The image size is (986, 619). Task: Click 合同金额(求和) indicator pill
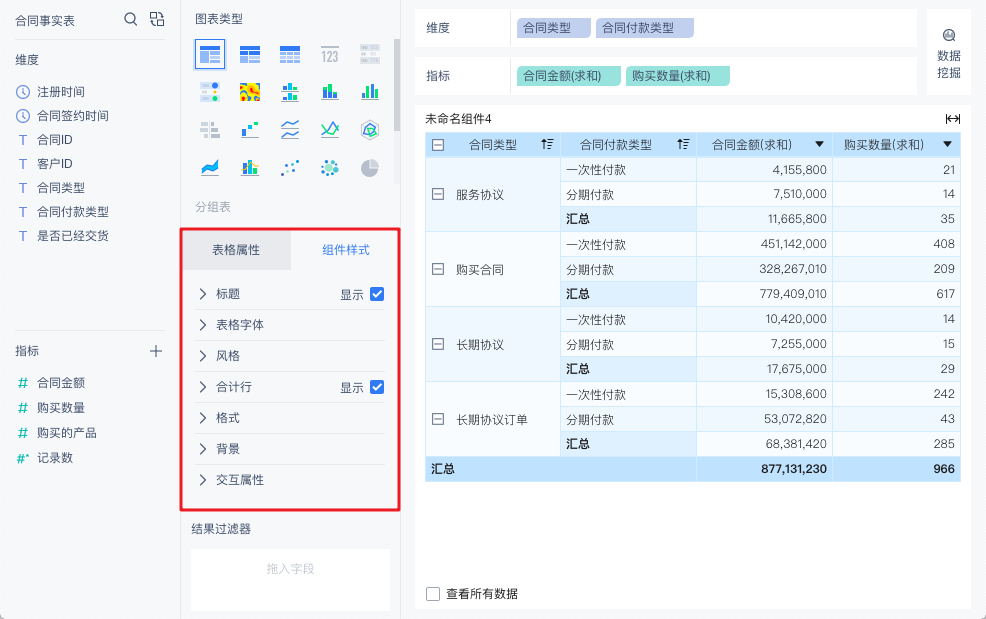(x=568, y=76)
